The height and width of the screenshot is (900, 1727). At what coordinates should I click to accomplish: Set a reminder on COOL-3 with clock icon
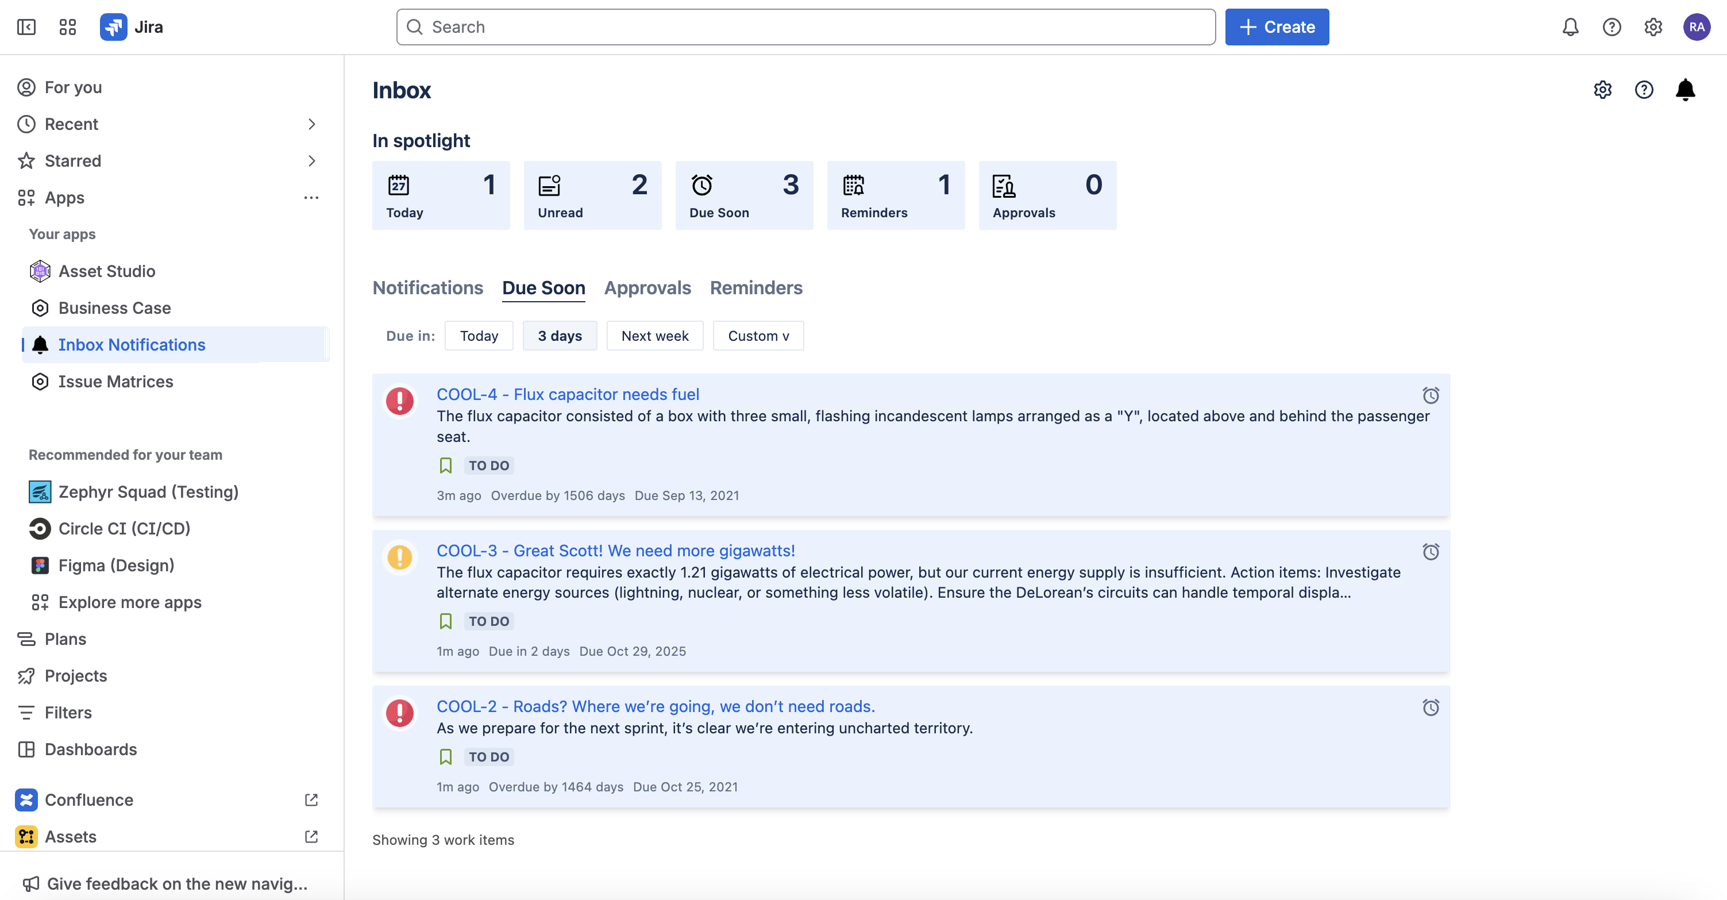point(1431,552)
